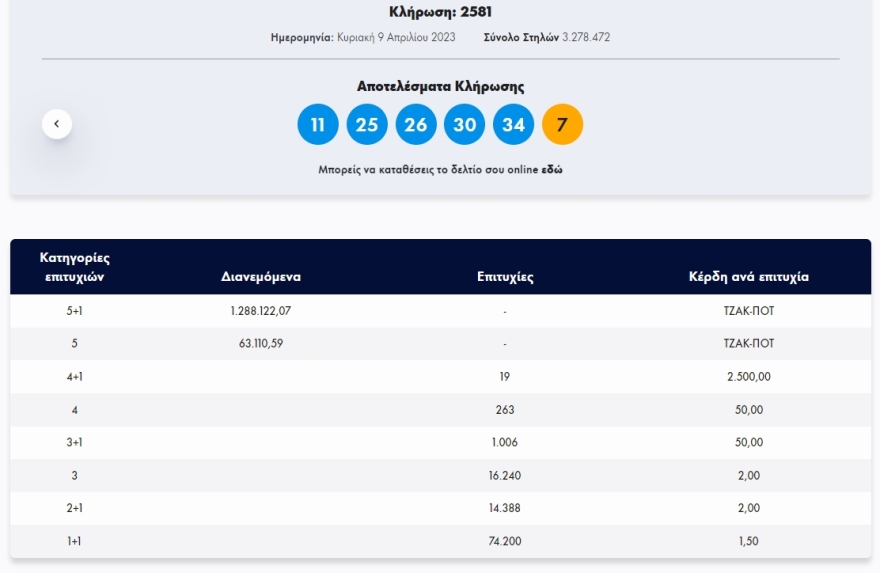Open the 'εδώ' online ticket link
The width and height of the screenshot is (880, 573).
[552, 170]
